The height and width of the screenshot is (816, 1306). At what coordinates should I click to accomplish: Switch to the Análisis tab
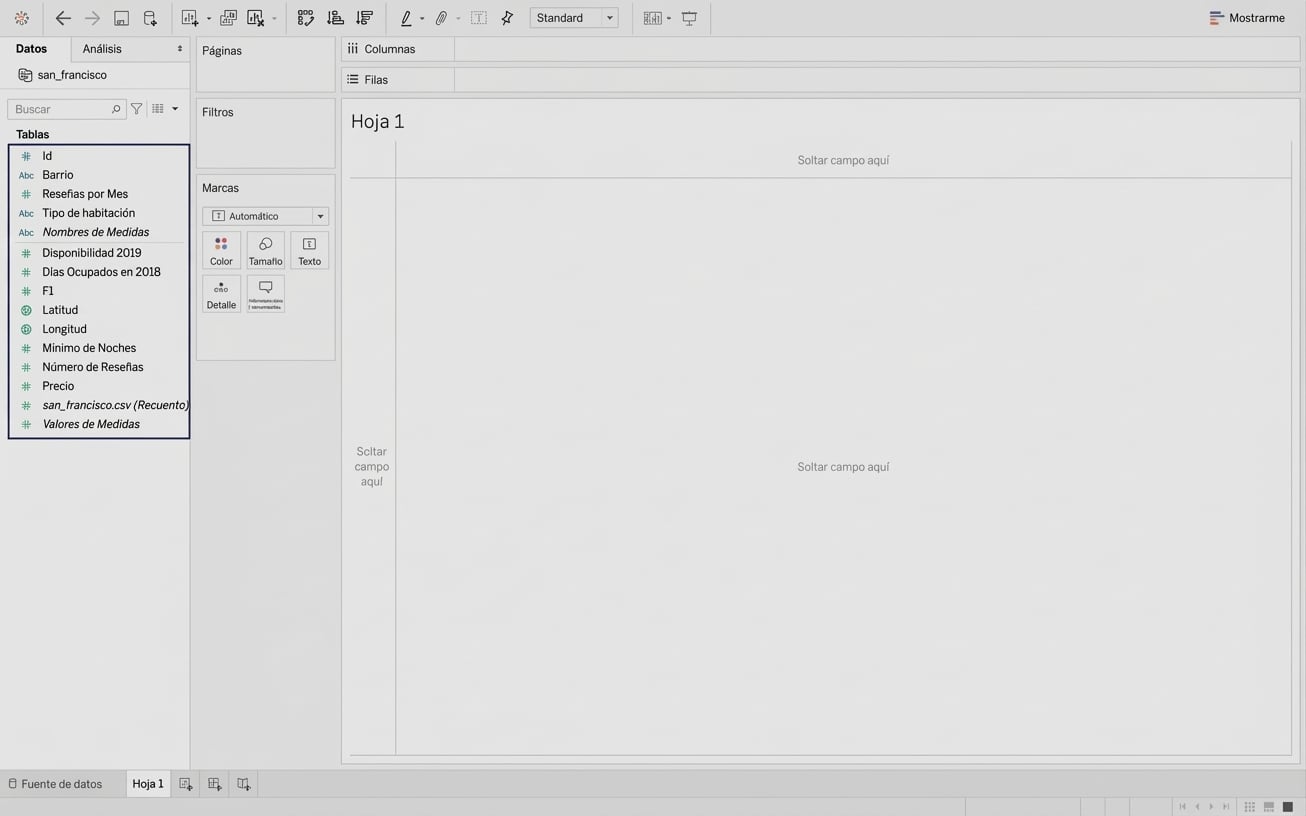pos(102,49)
